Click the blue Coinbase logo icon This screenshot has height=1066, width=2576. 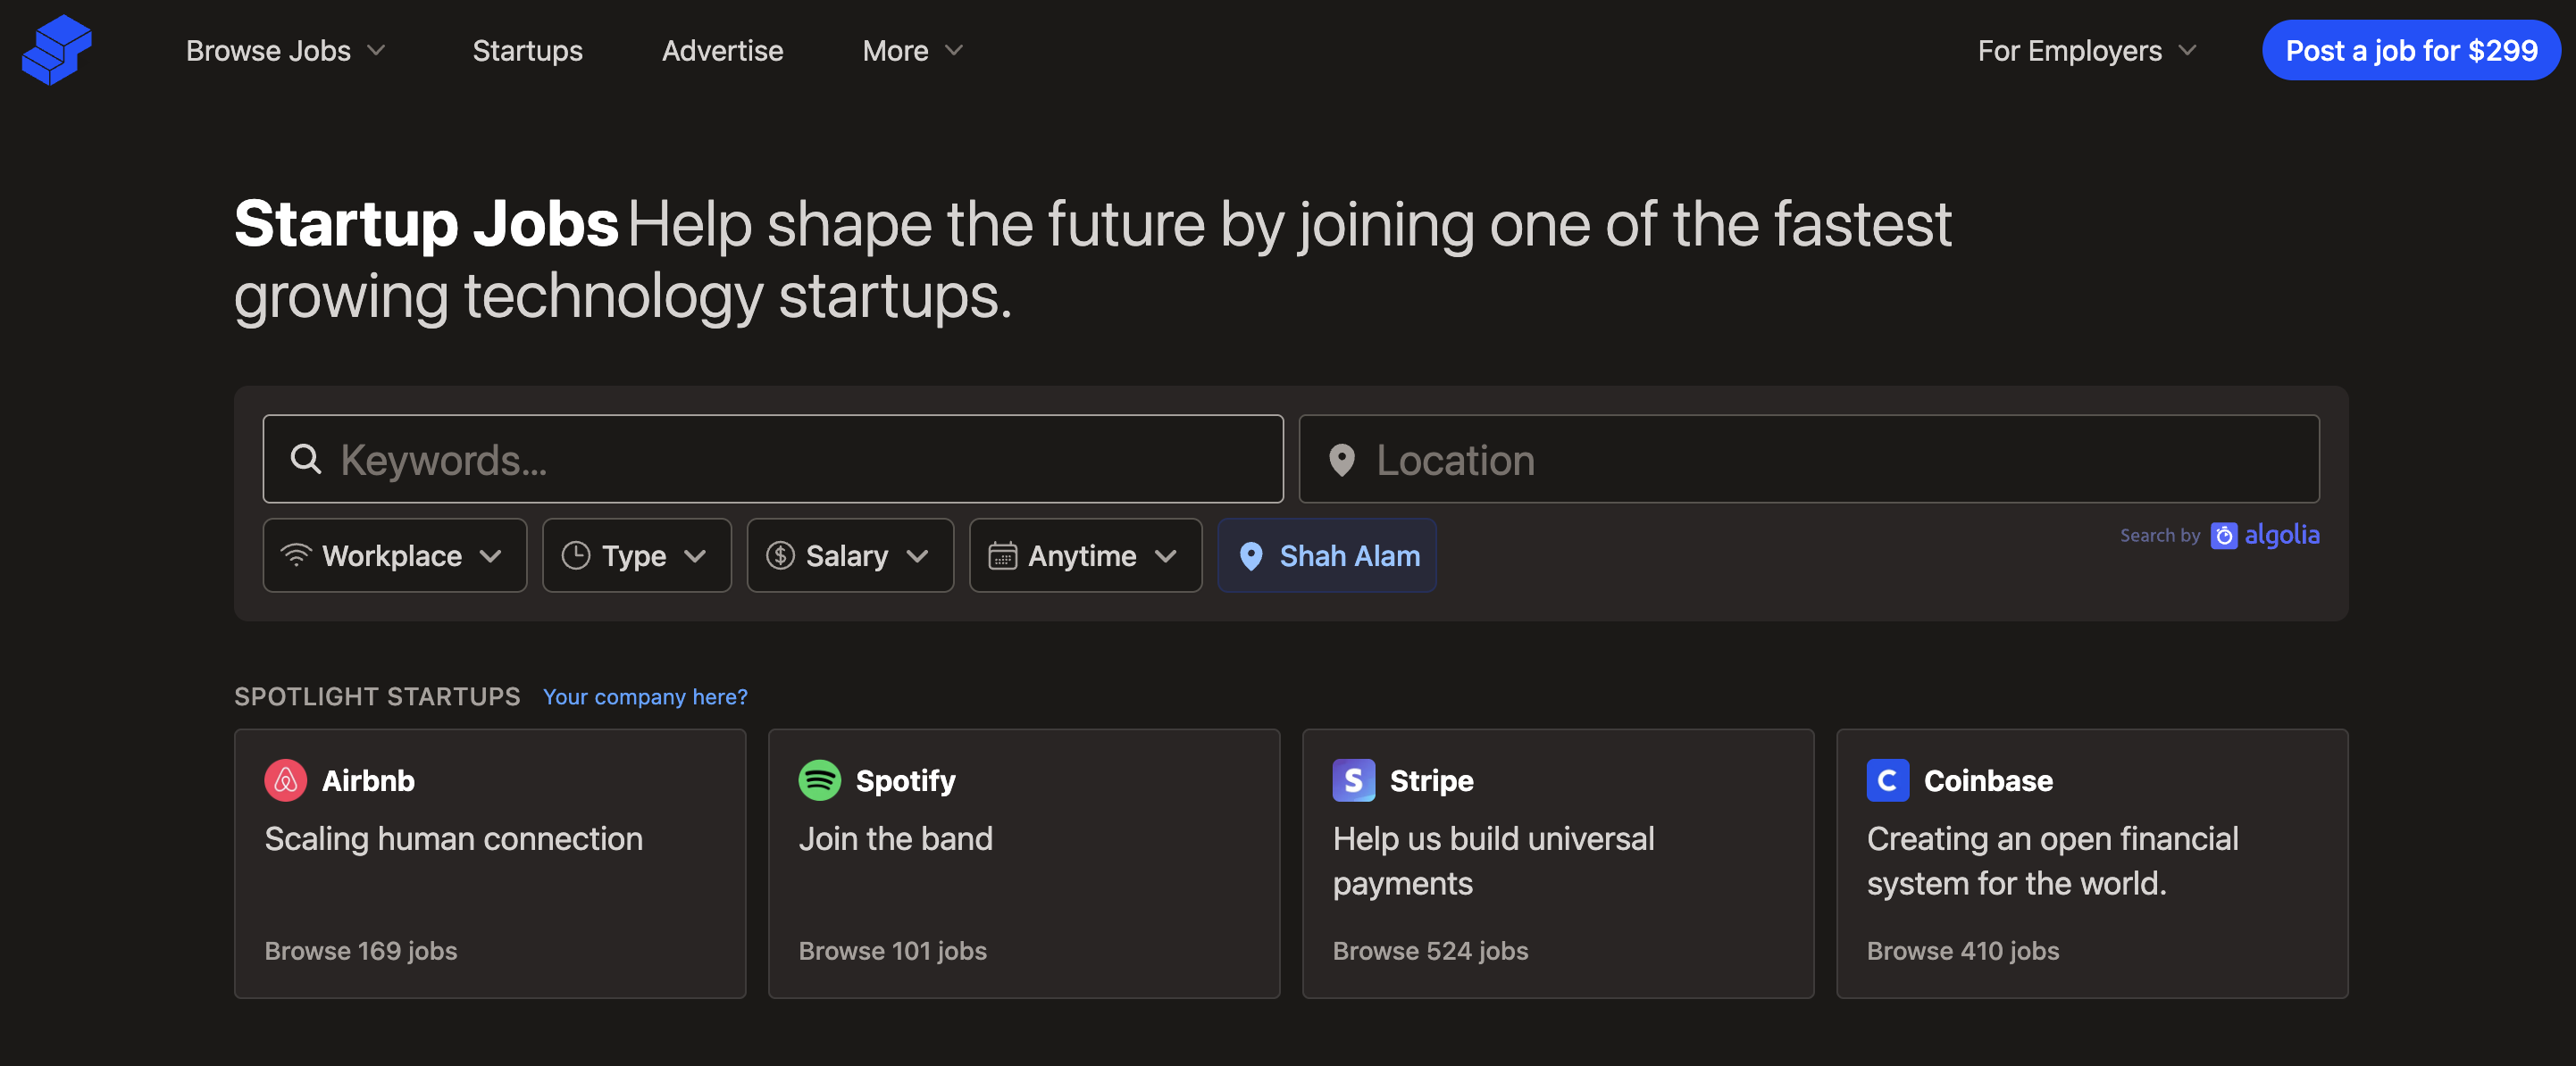tap(1887, 780)
